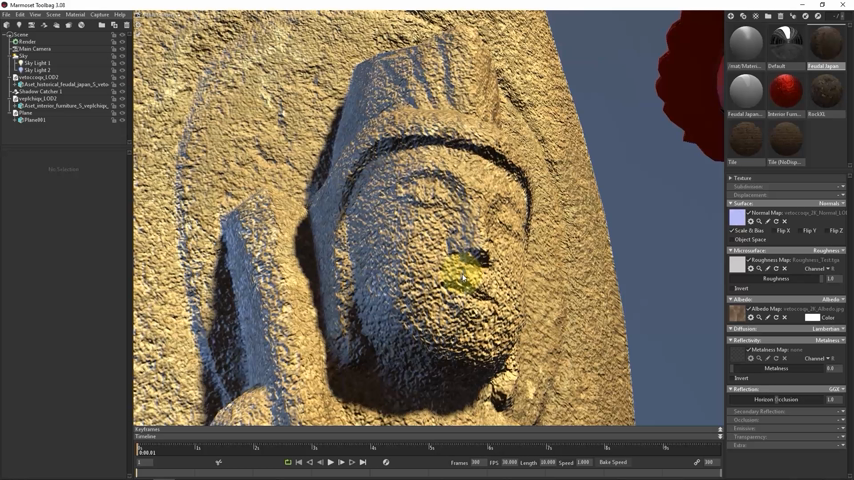This screenshot has height=480, width=854.
Task: Clear the Roughness Map with X icon
Action: 785,269
